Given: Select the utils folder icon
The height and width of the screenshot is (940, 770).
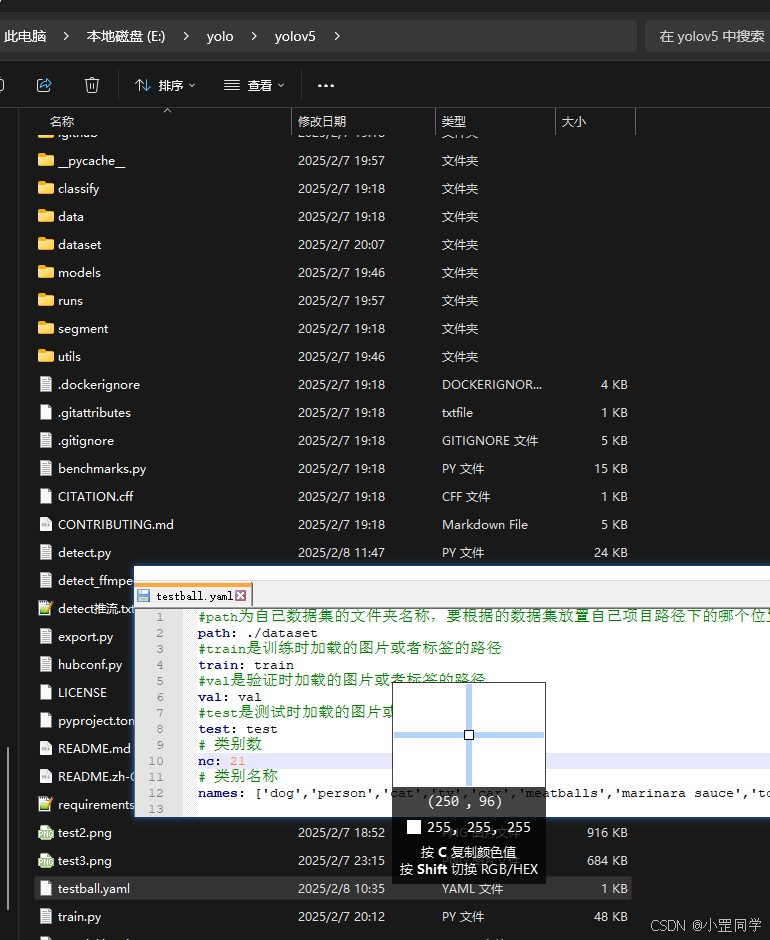Looking at the screenshot, I should (46, 356).
